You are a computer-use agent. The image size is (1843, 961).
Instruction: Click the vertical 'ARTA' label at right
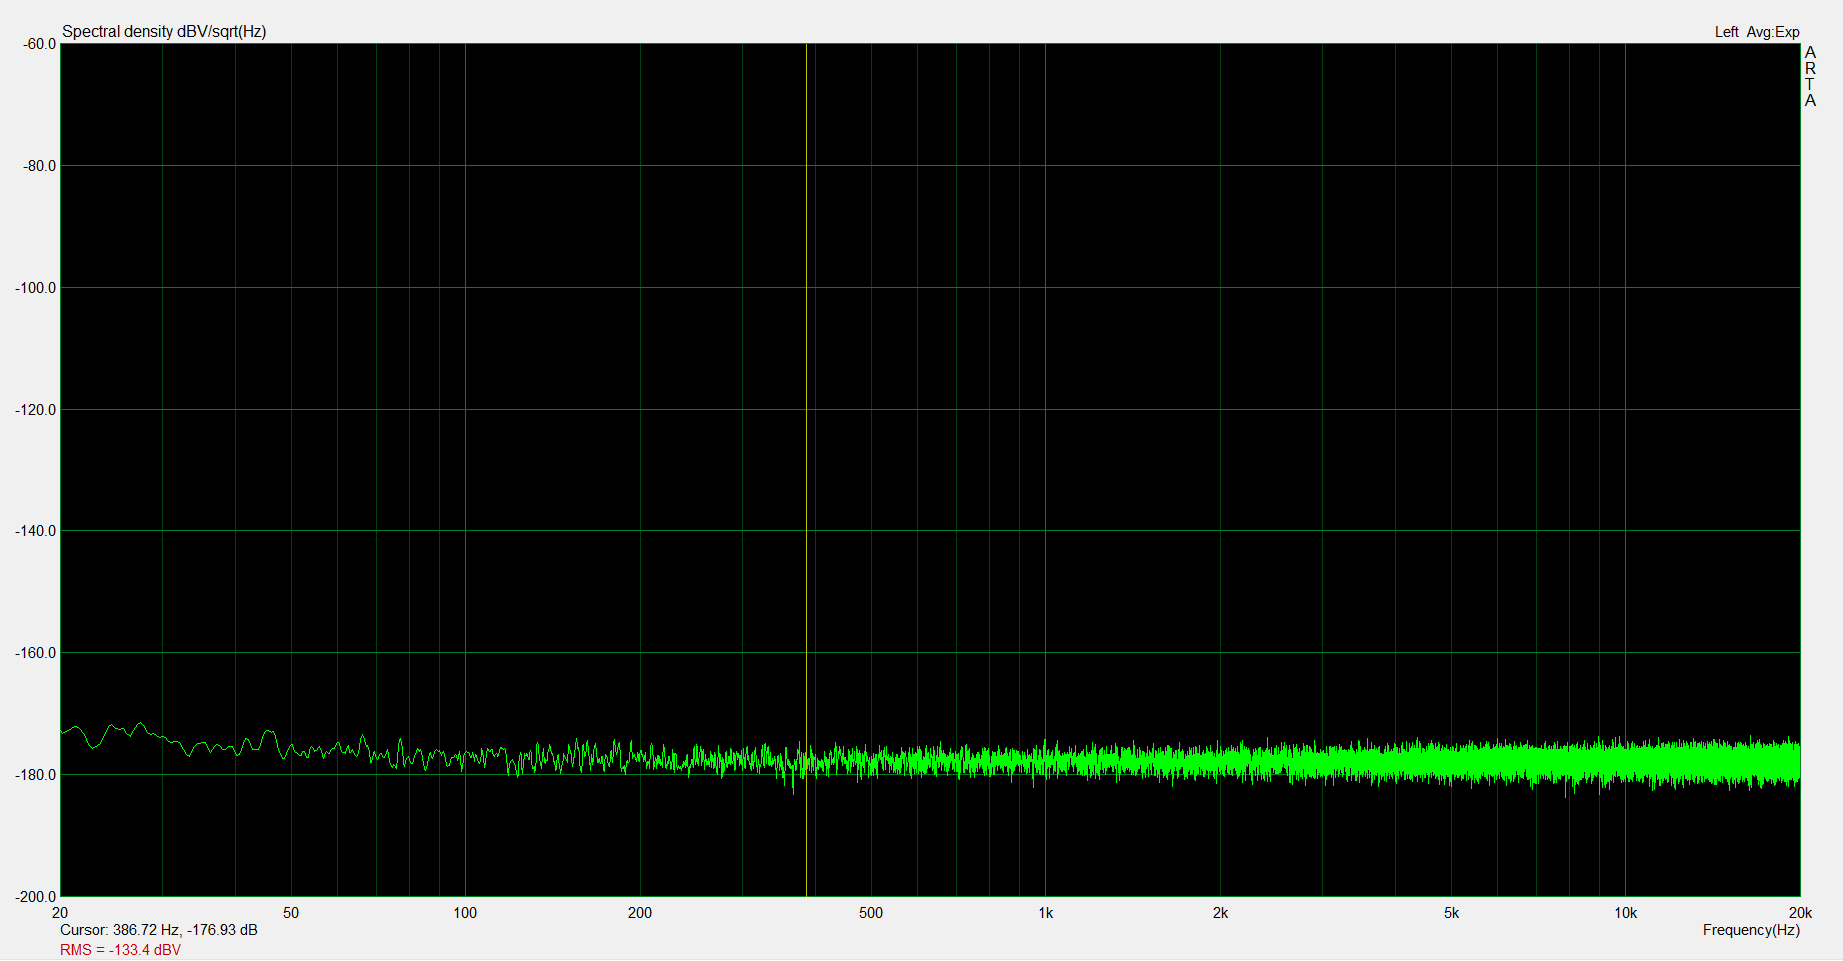coord(1810,76)
